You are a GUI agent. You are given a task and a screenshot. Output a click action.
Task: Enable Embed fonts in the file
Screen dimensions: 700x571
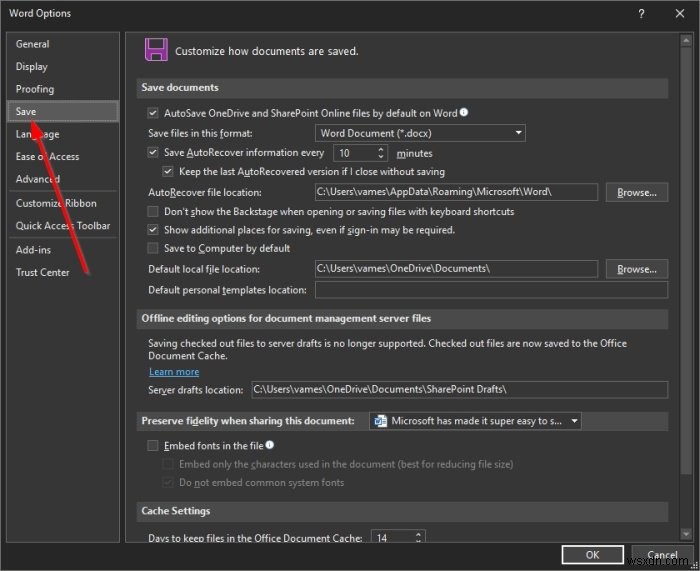click(153, 446)
